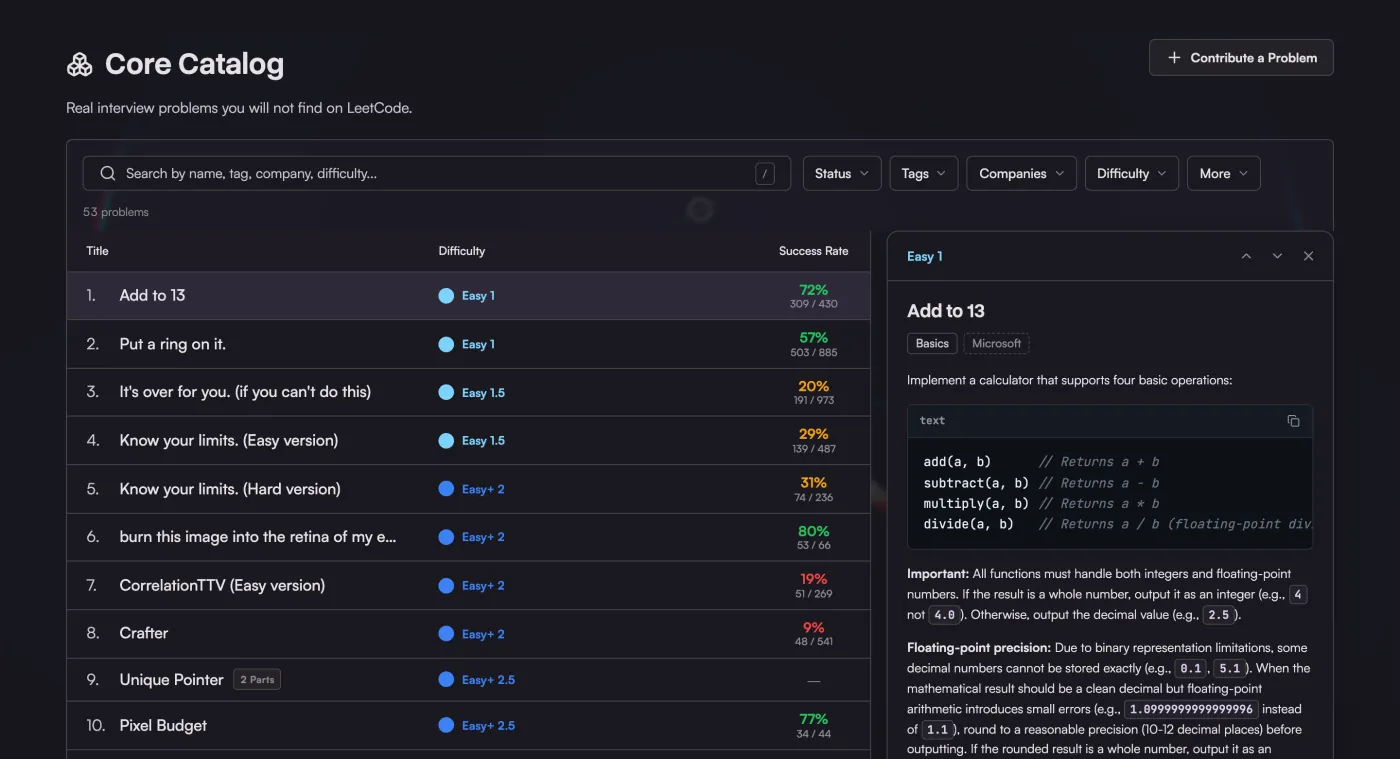The image size is (1400, 759).
Task: Open the problem "Put a ring on it."
Action: (173, 344)
